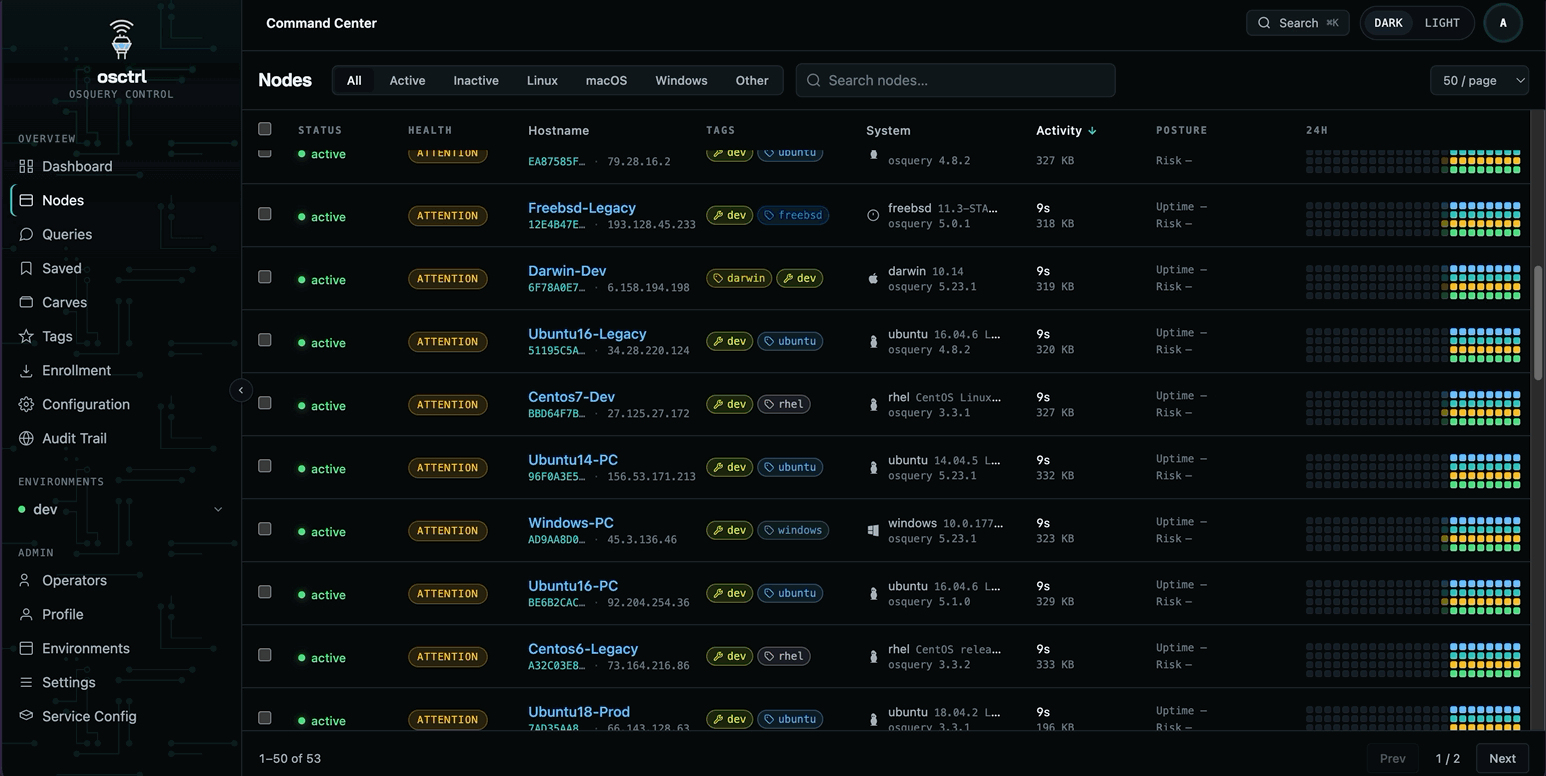This screenshot has width=1546, height=776.
Task: Click the freebsd OS icon for Freebsd-Legacy
Action: coord(873,215)
